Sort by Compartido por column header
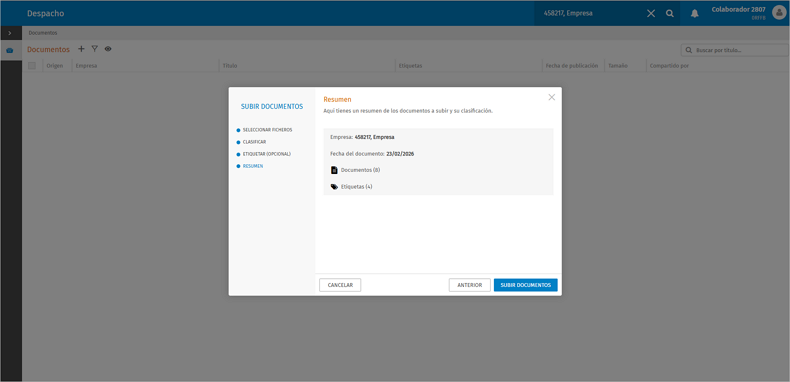Screen dimensions: 790x382 click(669, 66)
